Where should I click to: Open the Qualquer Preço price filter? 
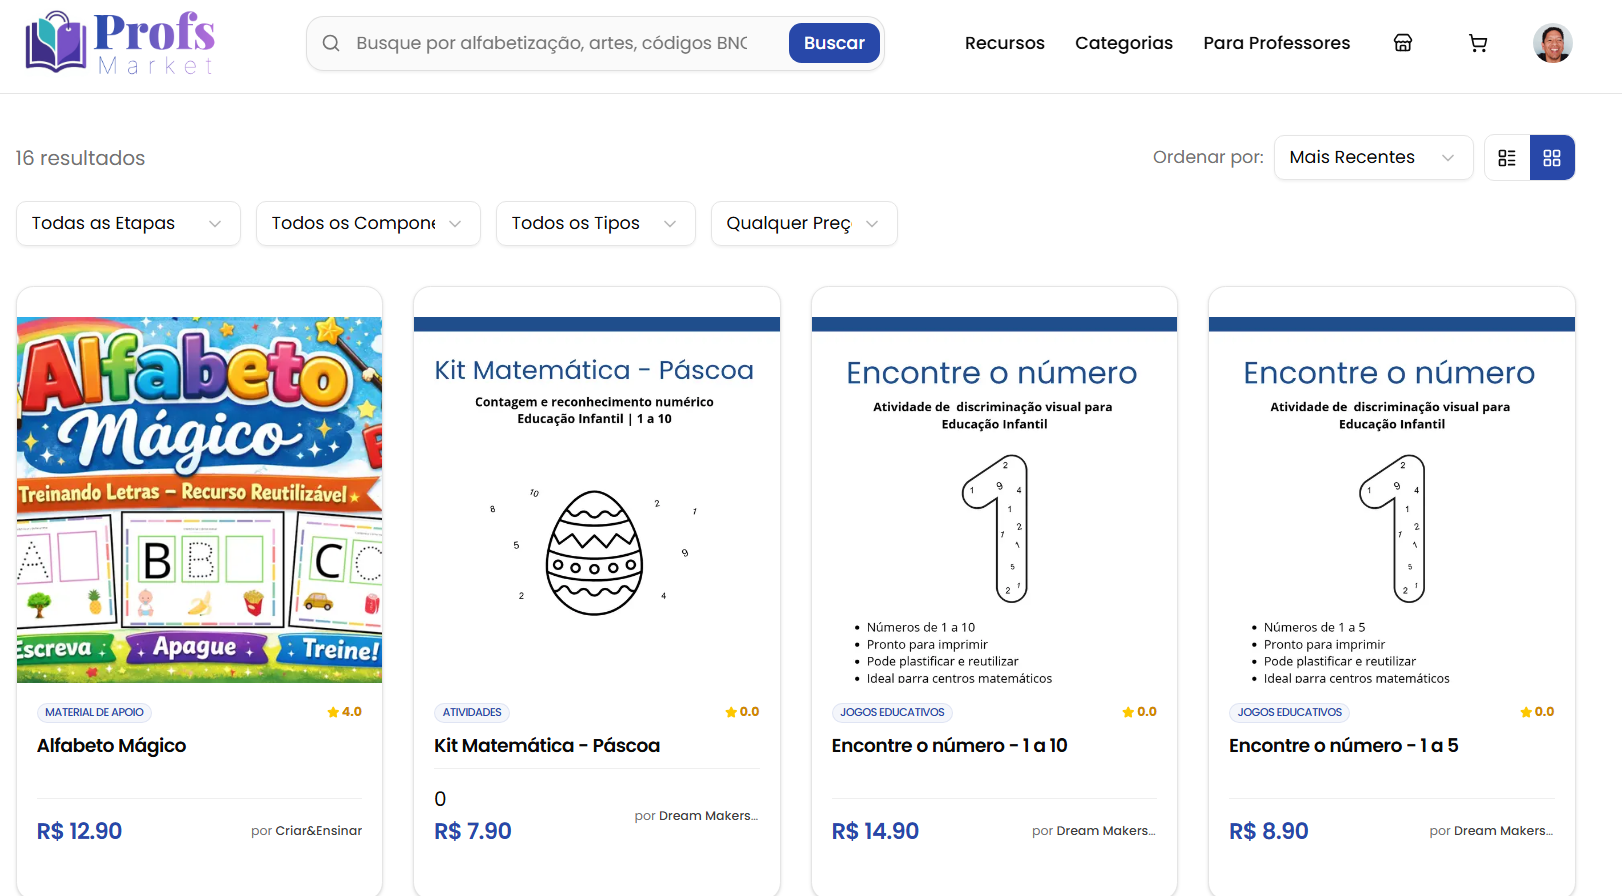[803, 223]
